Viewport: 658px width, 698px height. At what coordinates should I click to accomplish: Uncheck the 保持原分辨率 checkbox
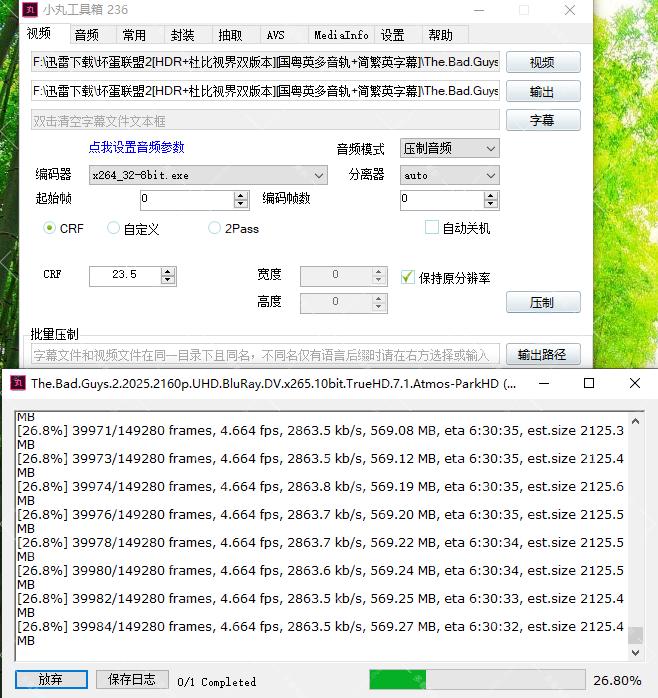[407, 277]
